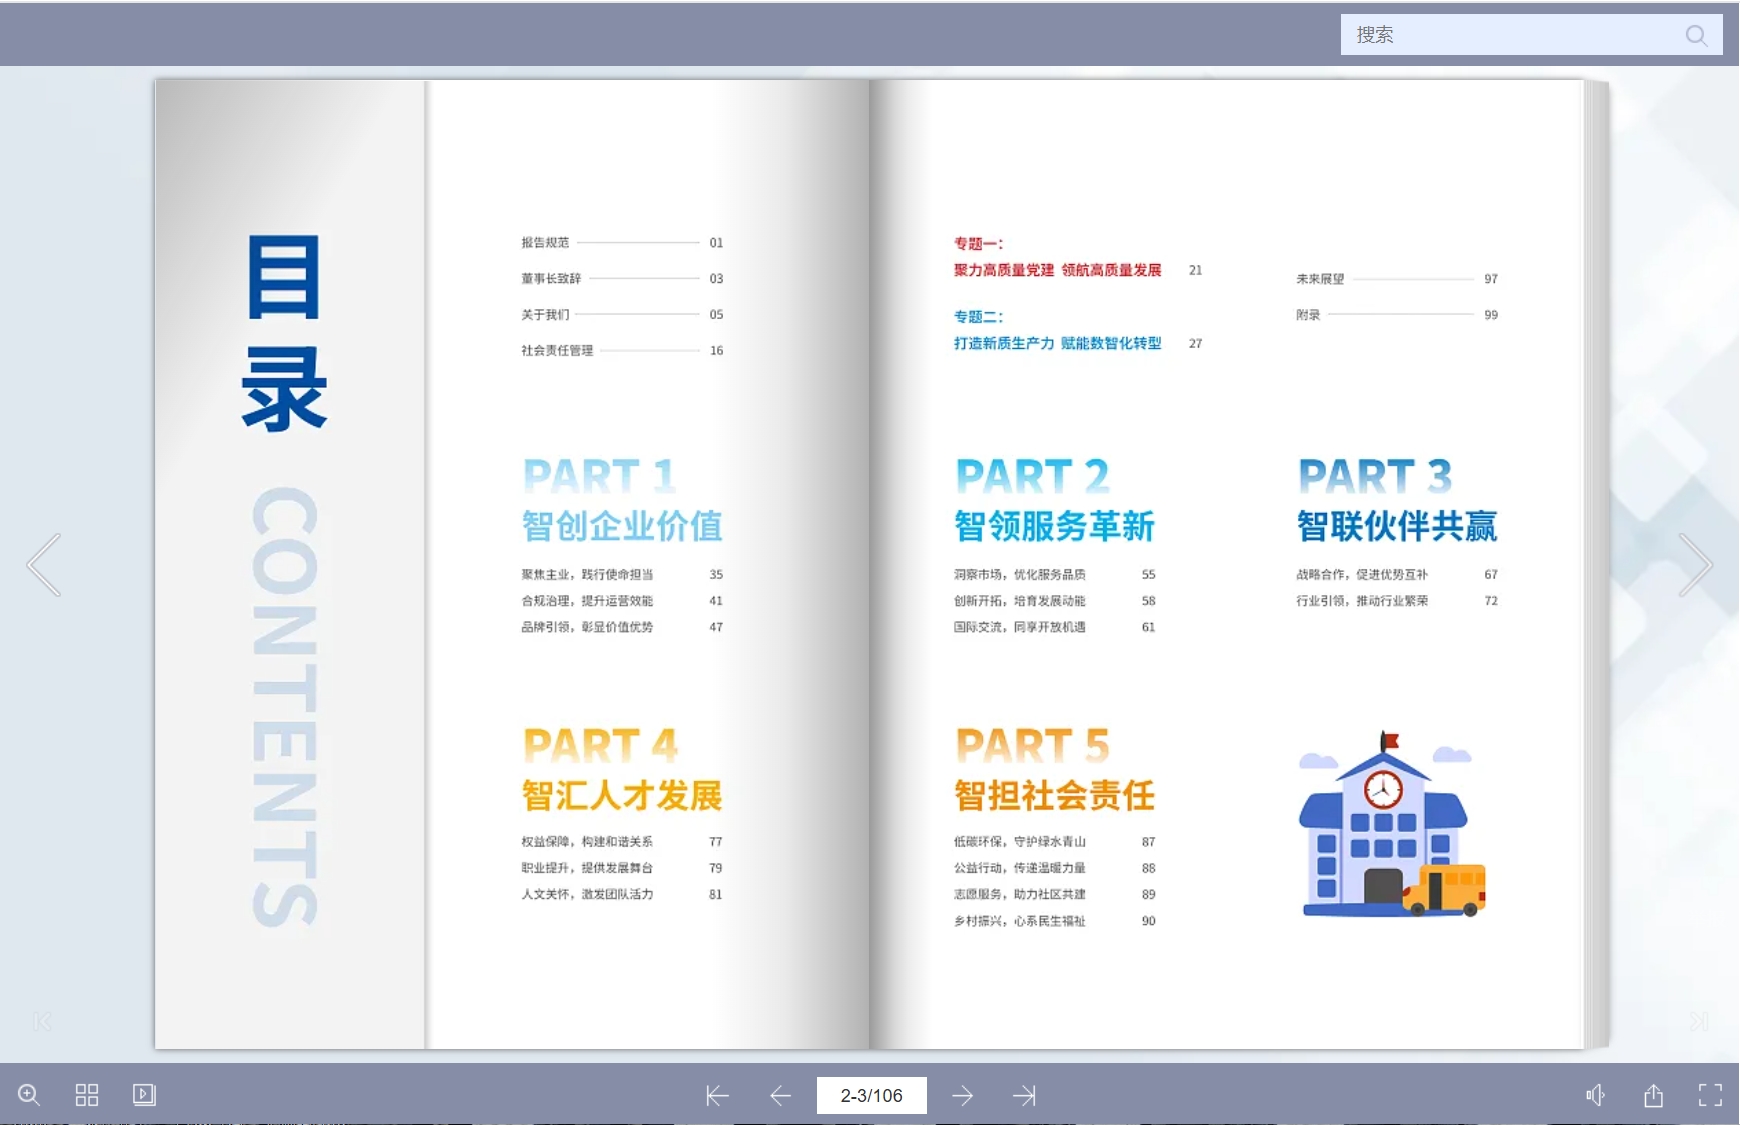The height and width of the screenshot is (1125, 1740).
Task: Open the thumbnails grid view
Action: [x=87, y=1095]
